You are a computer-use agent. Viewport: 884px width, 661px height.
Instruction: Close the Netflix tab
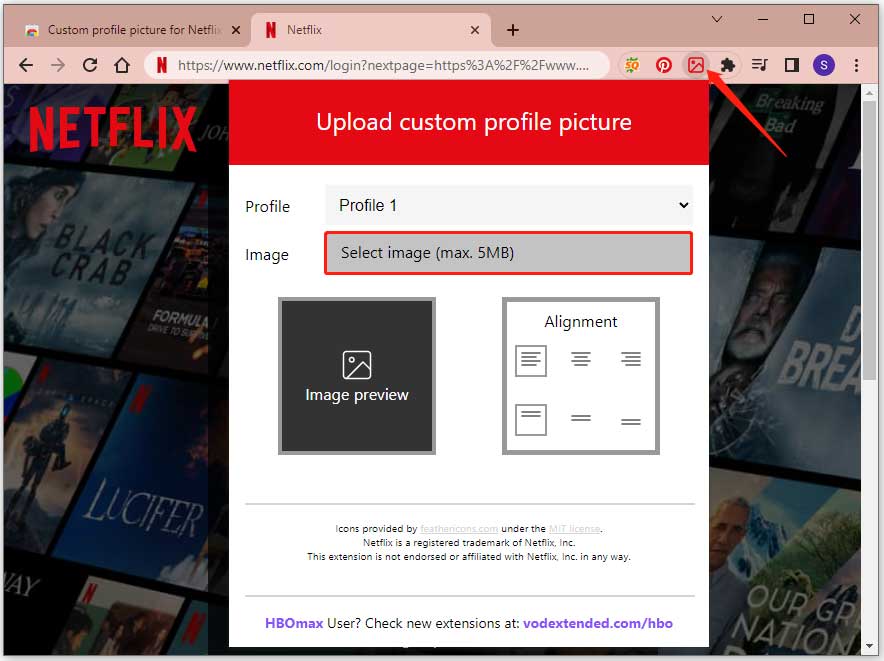pos(475,30)
